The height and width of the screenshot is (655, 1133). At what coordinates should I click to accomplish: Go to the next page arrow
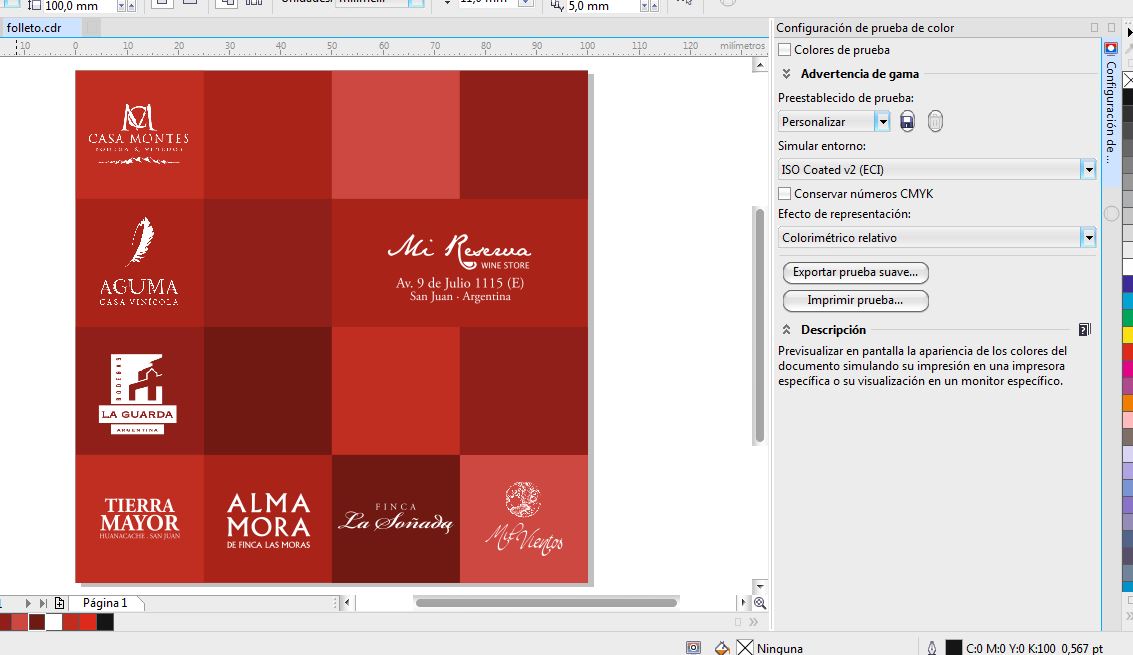coord(28,603)
